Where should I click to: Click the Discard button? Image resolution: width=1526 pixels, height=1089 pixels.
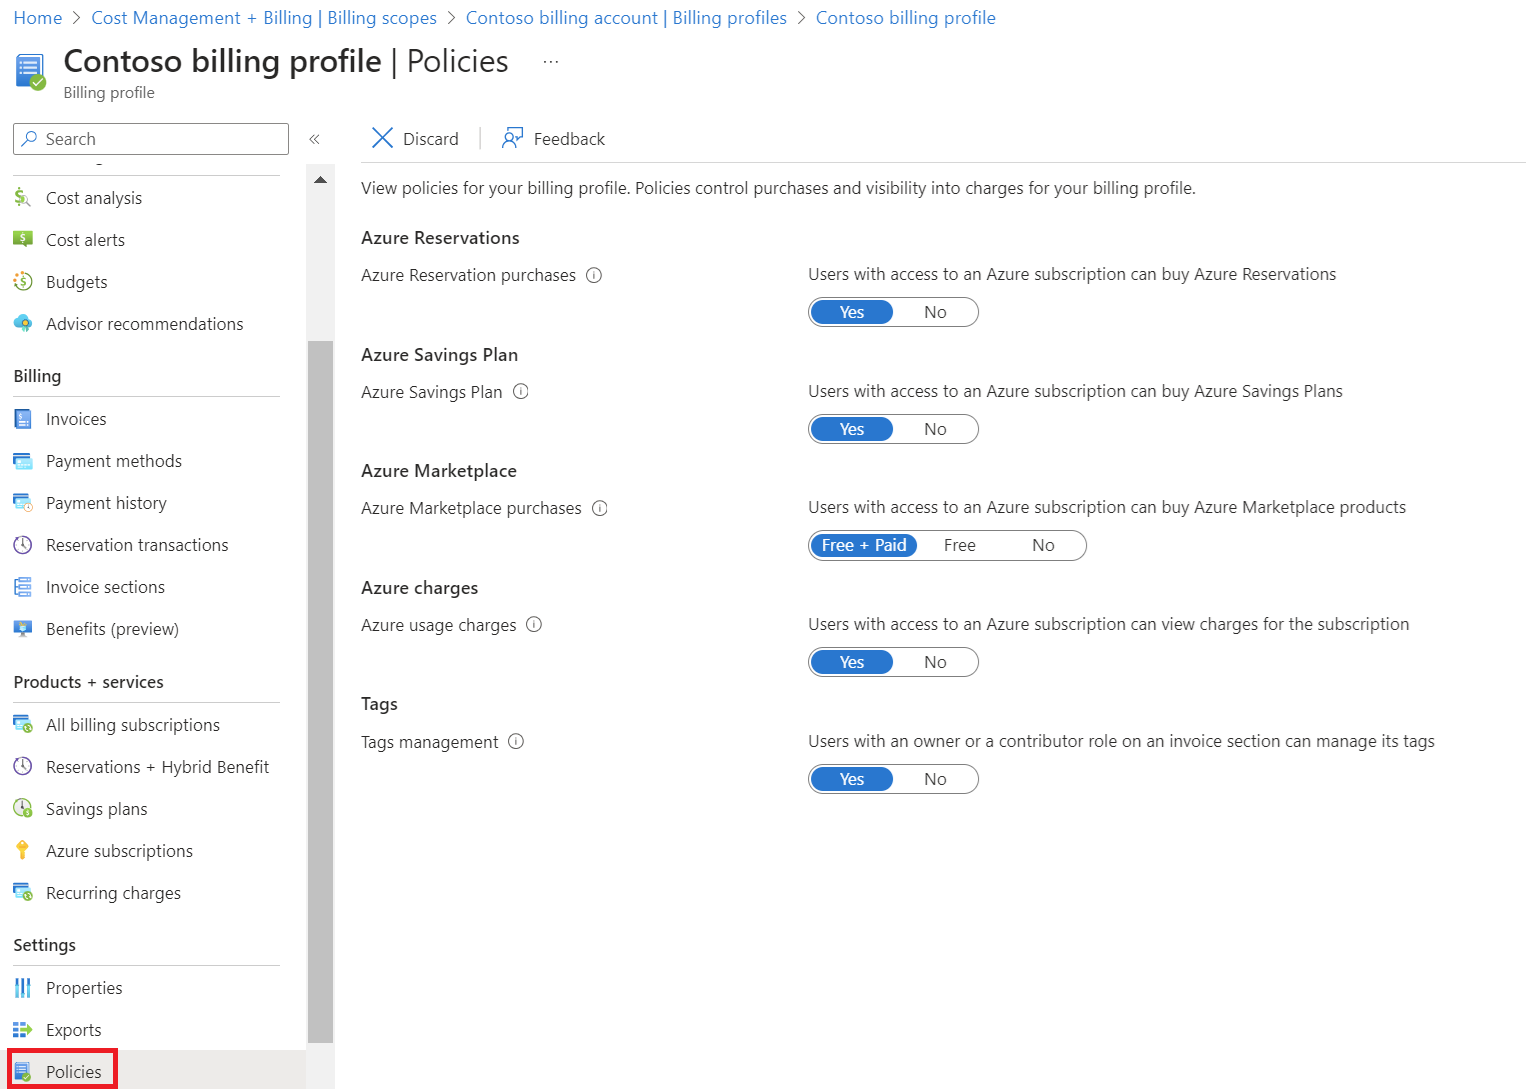pos(415,139)
